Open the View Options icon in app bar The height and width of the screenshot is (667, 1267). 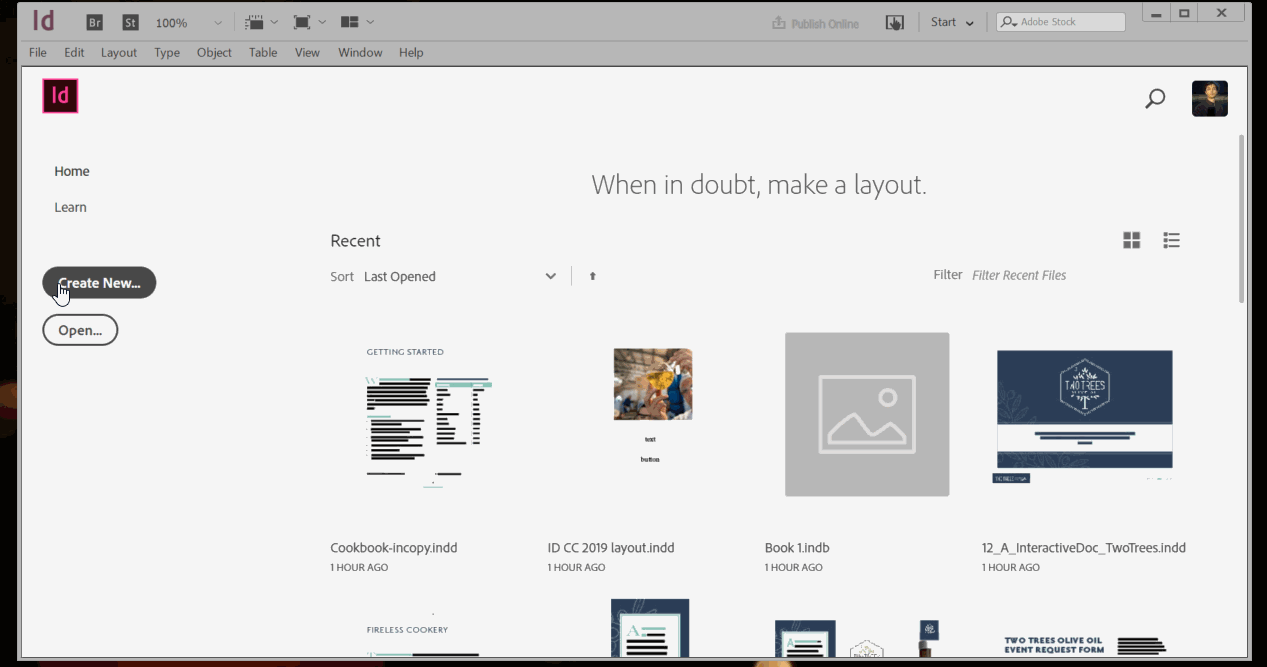pyautogui.click(x=254, y=22)
